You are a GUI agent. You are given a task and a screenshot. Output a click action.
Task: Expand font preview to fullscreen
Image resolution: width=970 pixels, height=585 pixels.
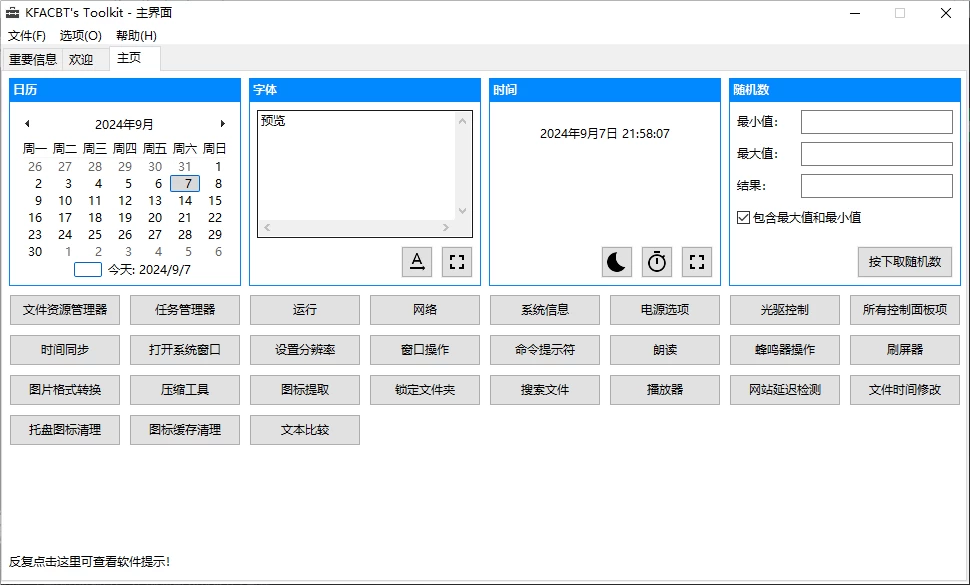pos(457,262)
